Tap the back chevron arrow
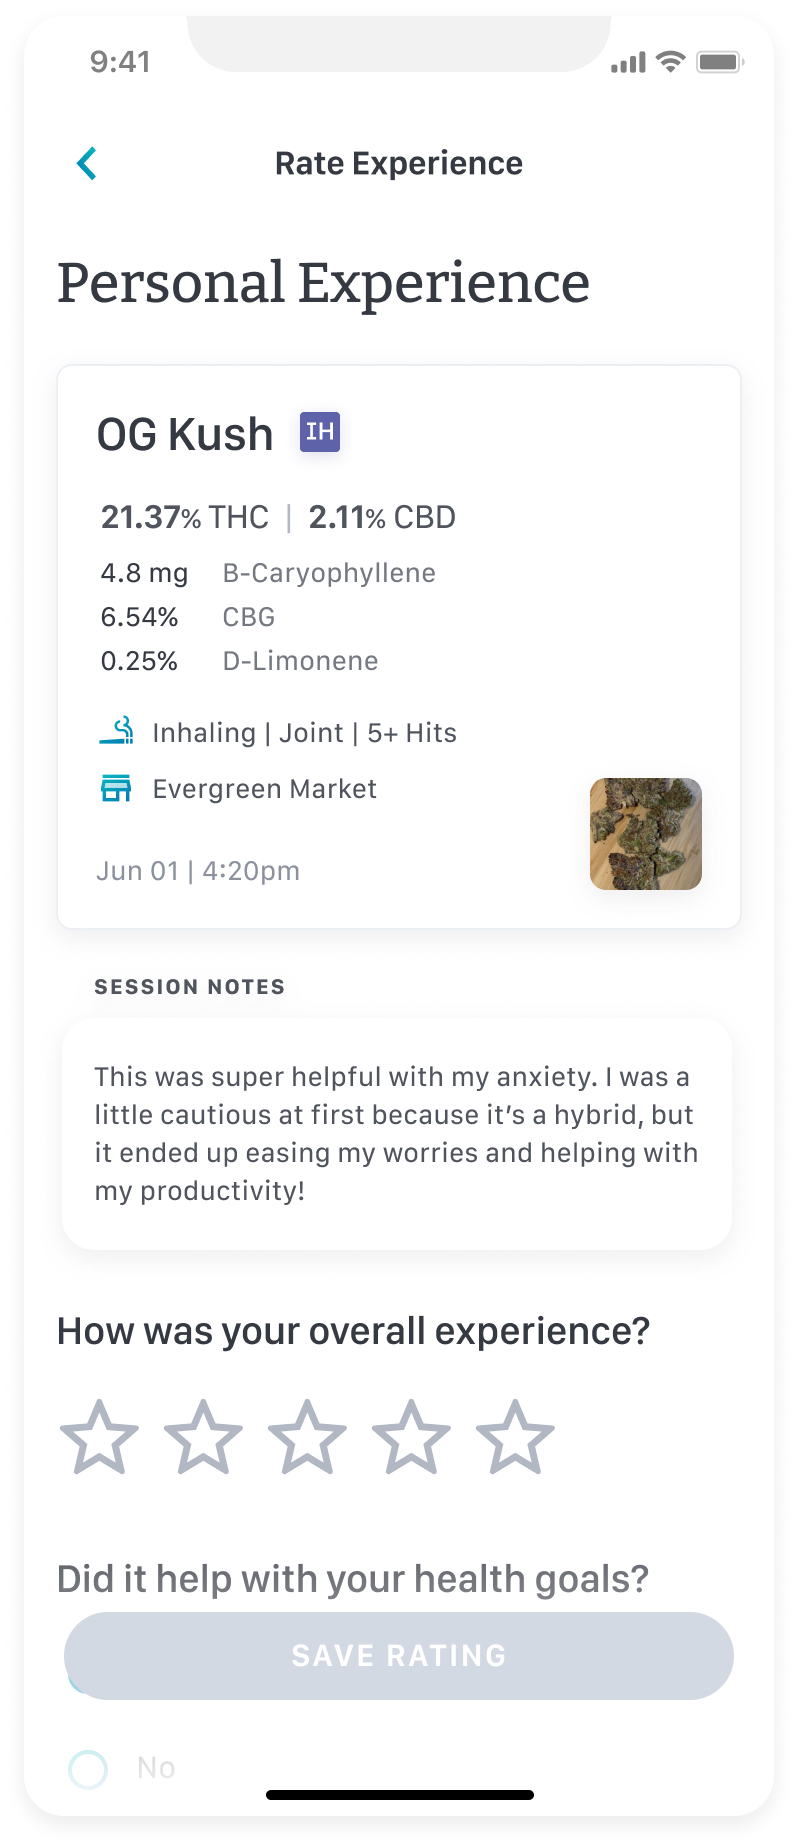798x1848 pixels. tap(87, 163)
